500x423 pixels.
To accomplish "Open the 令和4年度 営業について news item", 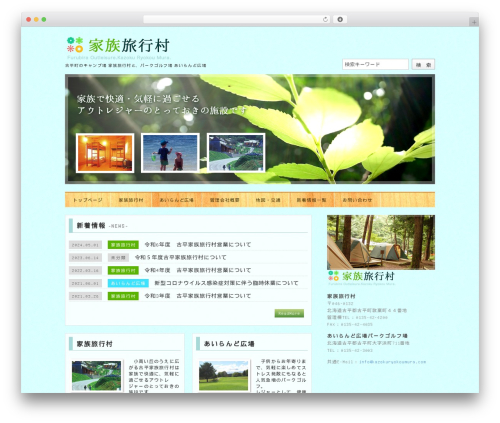I will pos(198,270).
